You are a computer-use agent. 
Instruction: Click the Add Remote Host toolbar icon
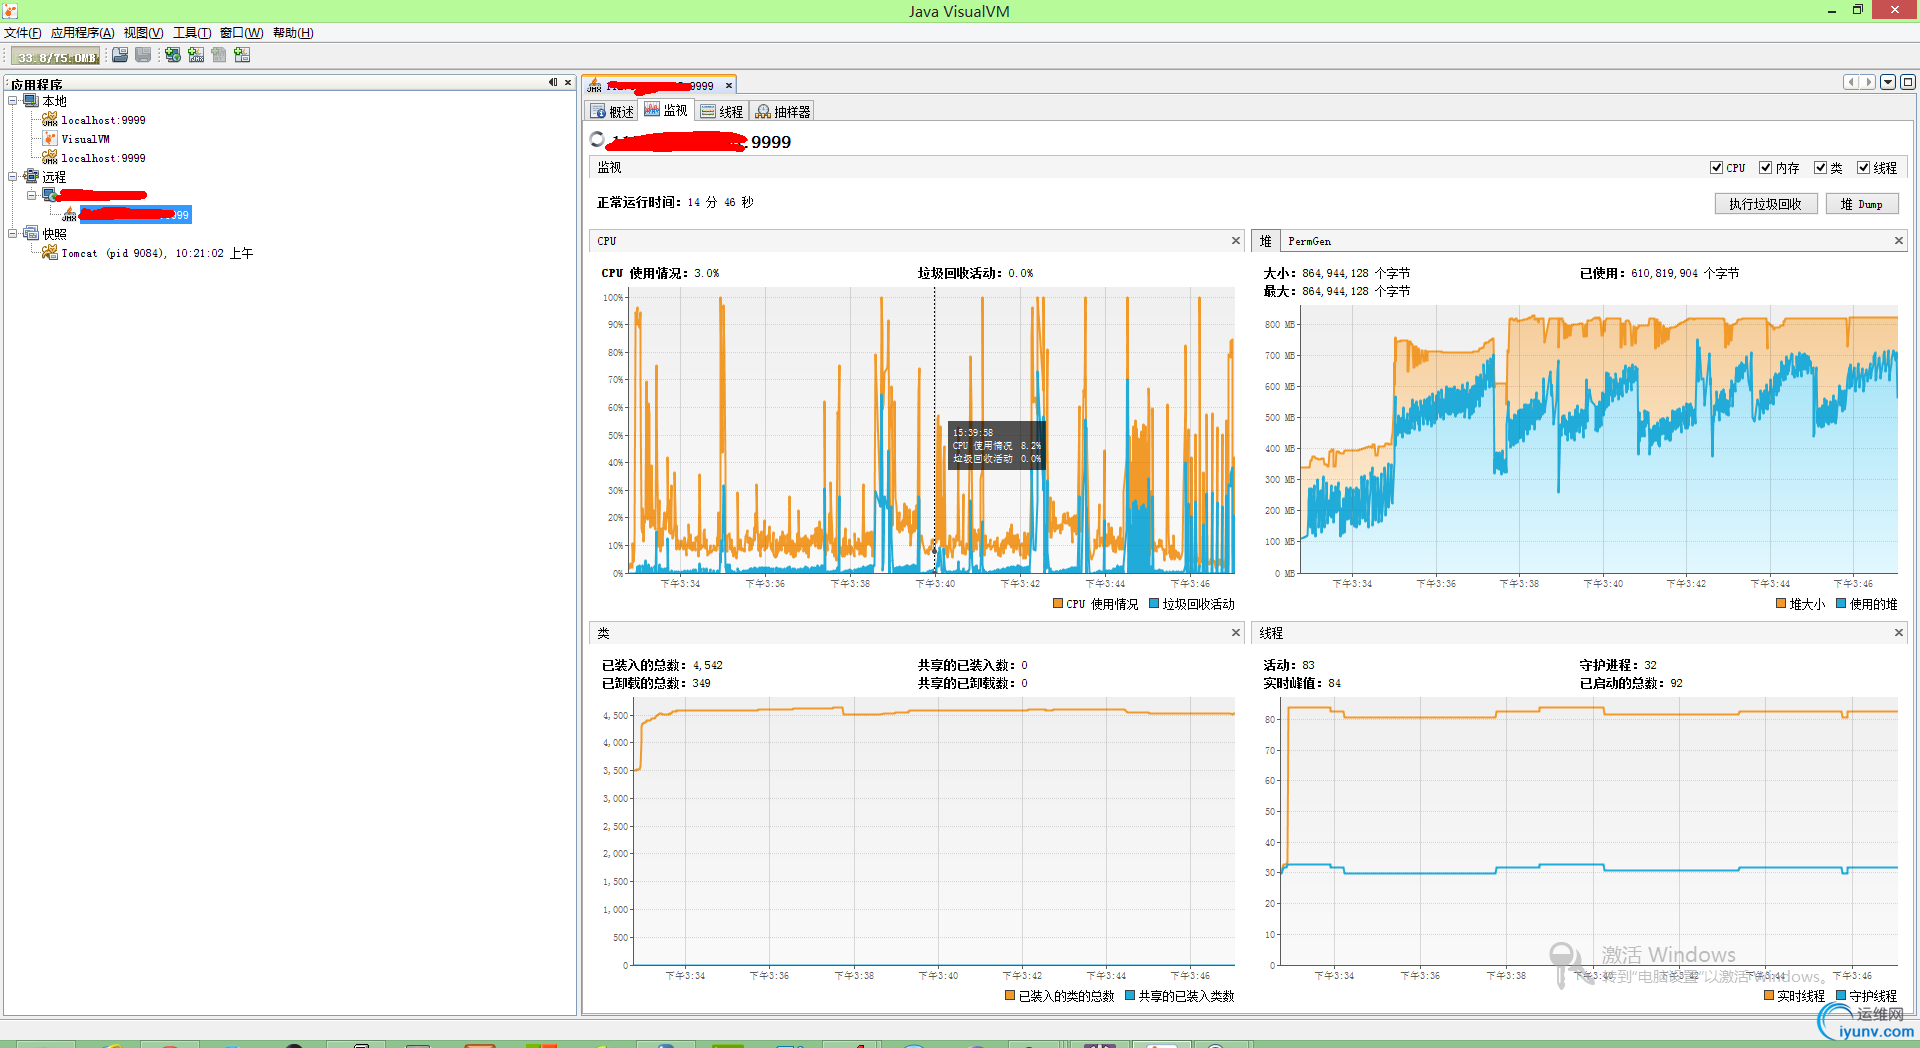point(173,55)
